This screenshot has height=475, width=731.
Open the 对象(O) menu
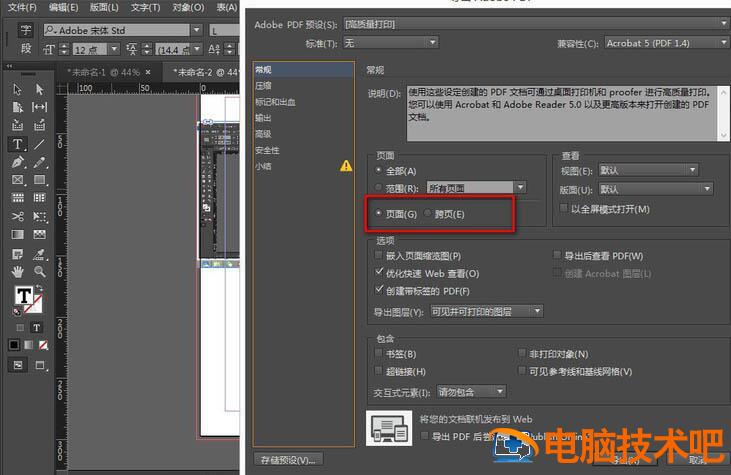tap(188, 7)
